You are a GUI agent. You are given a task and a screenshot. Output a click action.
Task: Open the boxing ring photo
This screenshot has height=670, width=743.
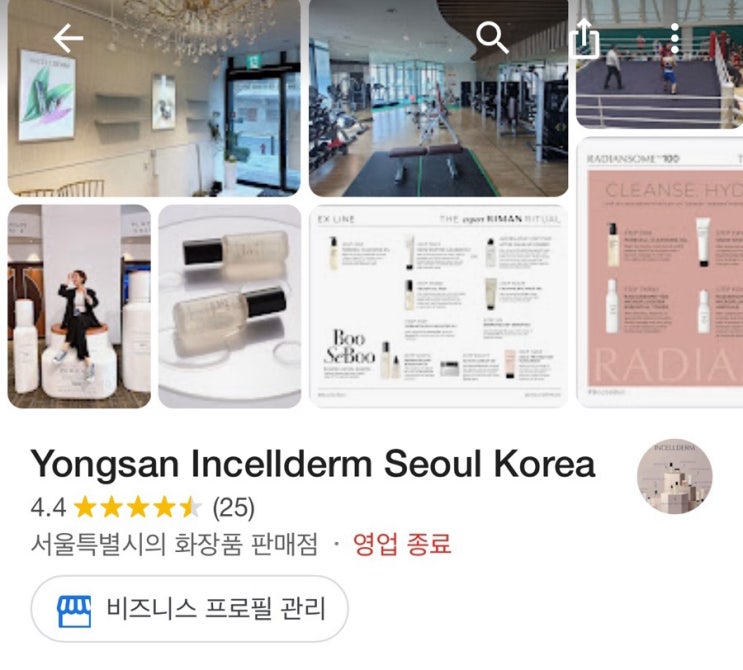tap(659, 64)
